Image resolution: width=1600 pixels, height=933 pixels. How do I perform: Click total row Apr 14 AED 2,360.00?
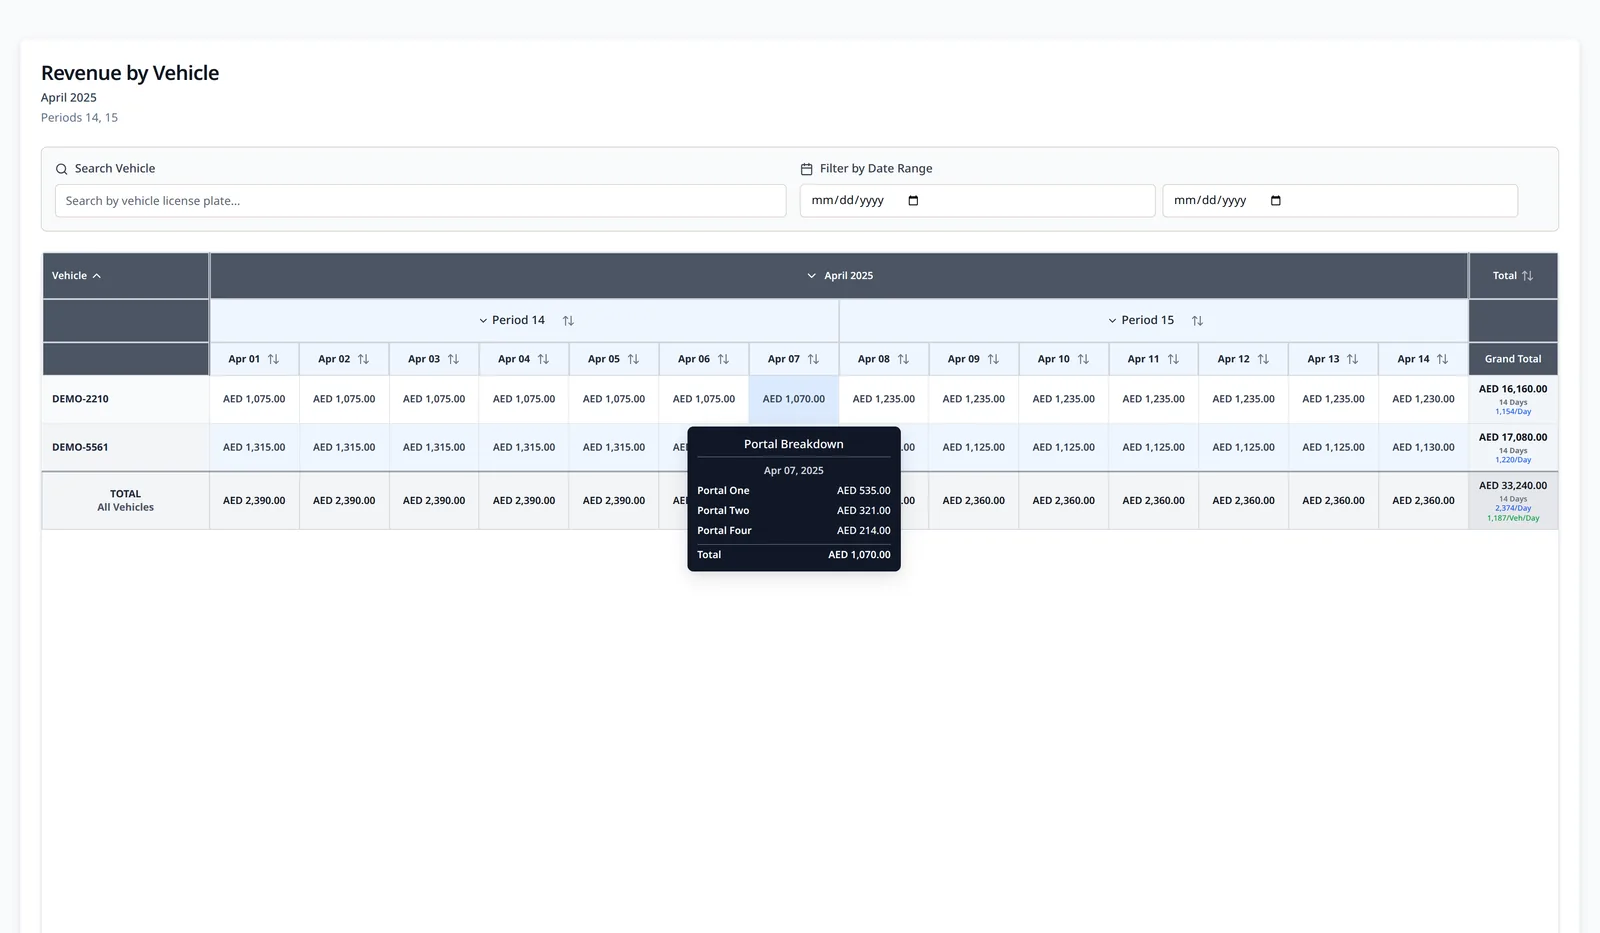click(1423, 500)
